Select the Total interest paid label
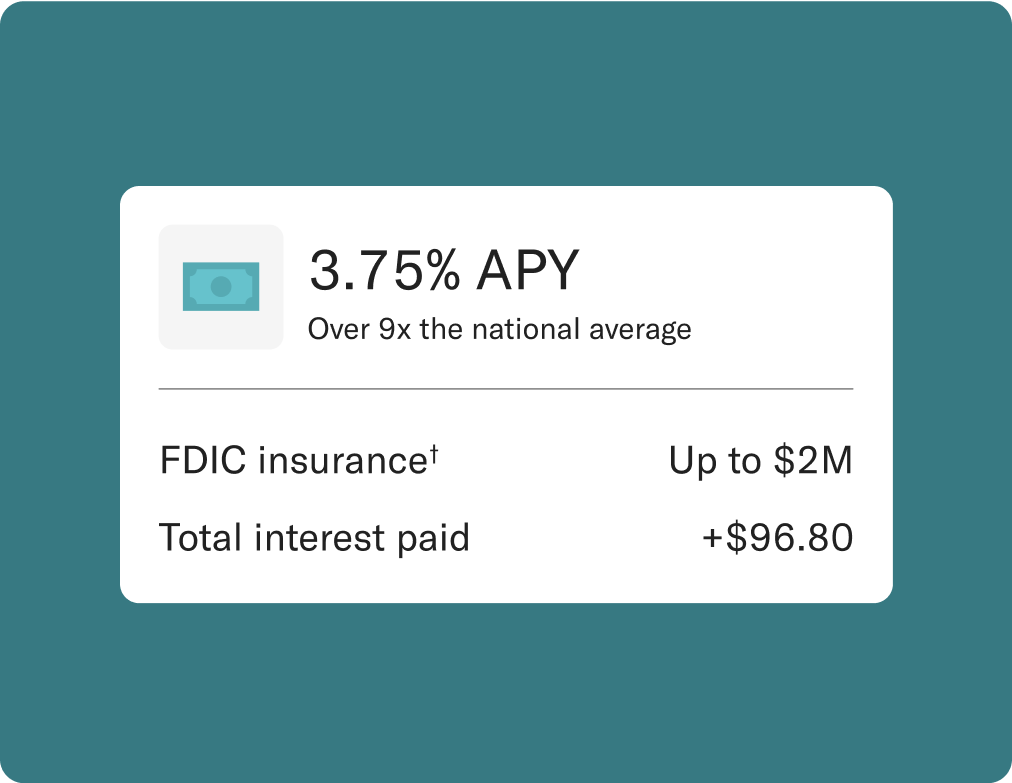Viewport: 1012px width, 783px height. pos(314,538)
